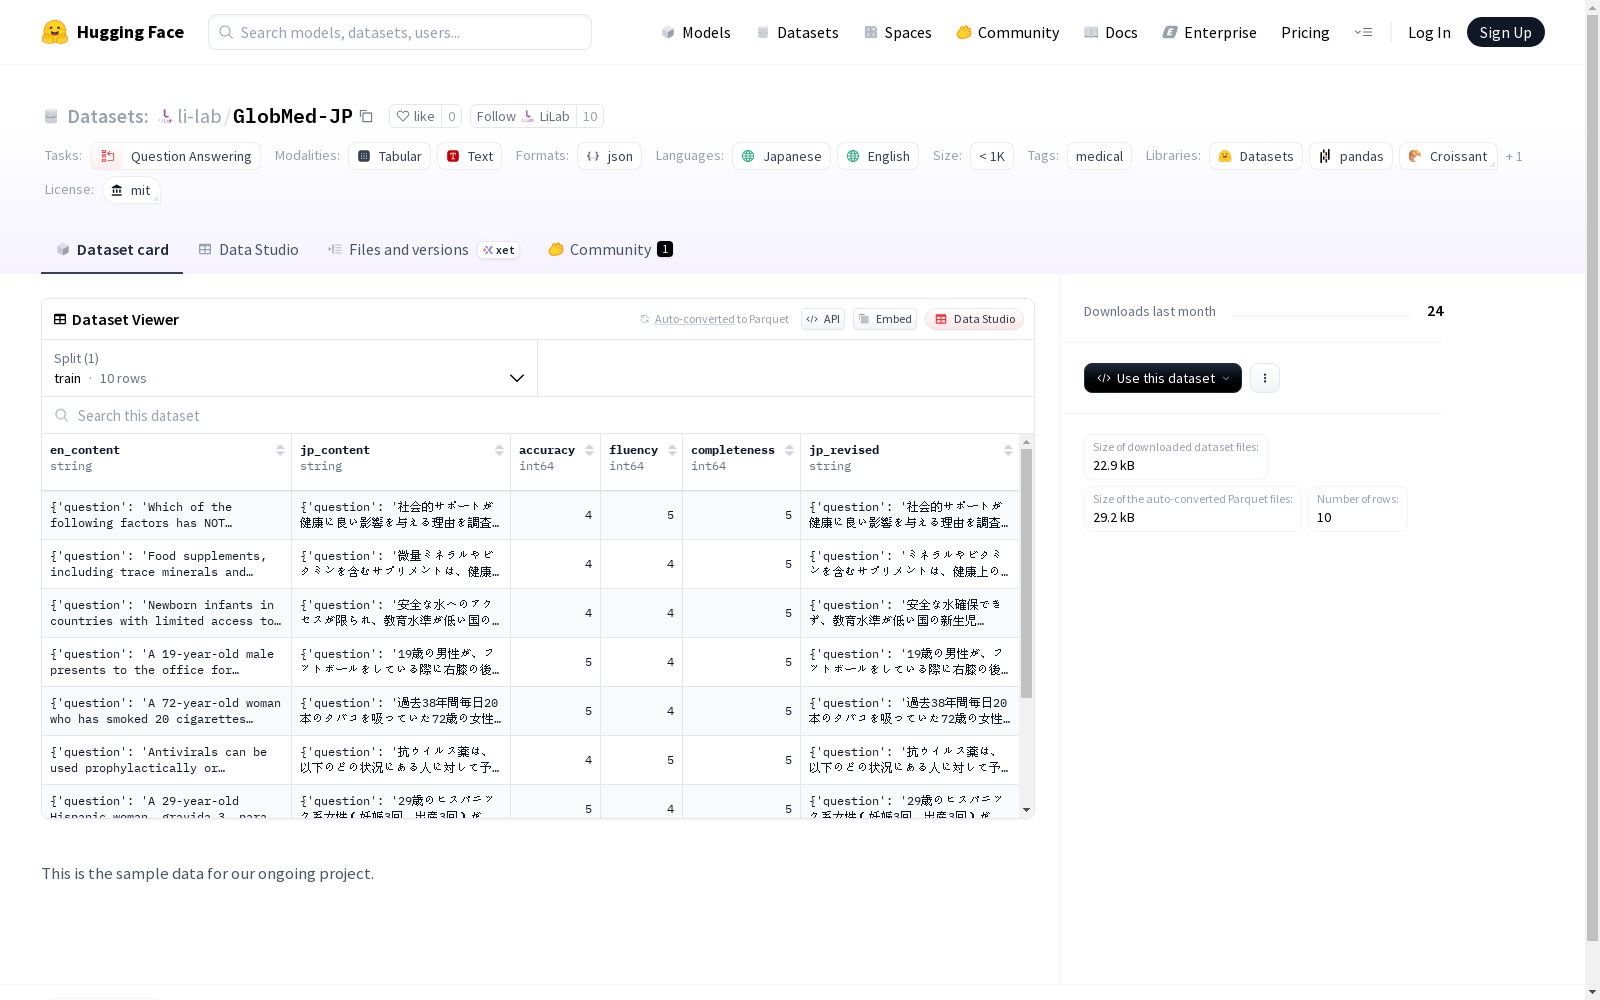Click Log In
This screenshot has width=1600, height=1000.
1429,32
